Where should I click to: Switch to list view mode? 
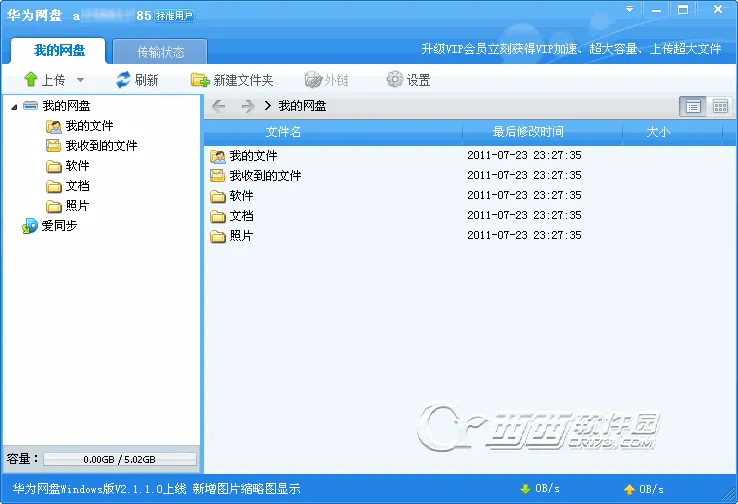click(x=693, y=107)
